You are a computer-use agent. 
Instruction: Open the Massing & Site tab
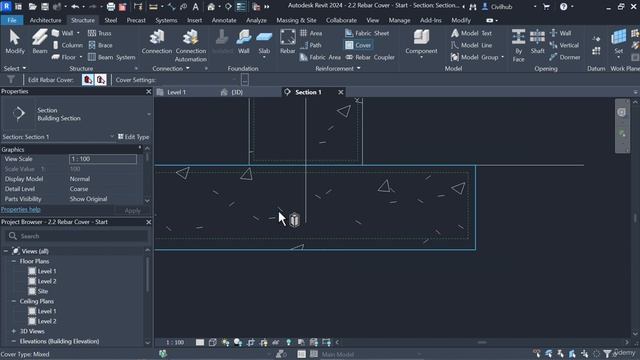pos(296,20)
